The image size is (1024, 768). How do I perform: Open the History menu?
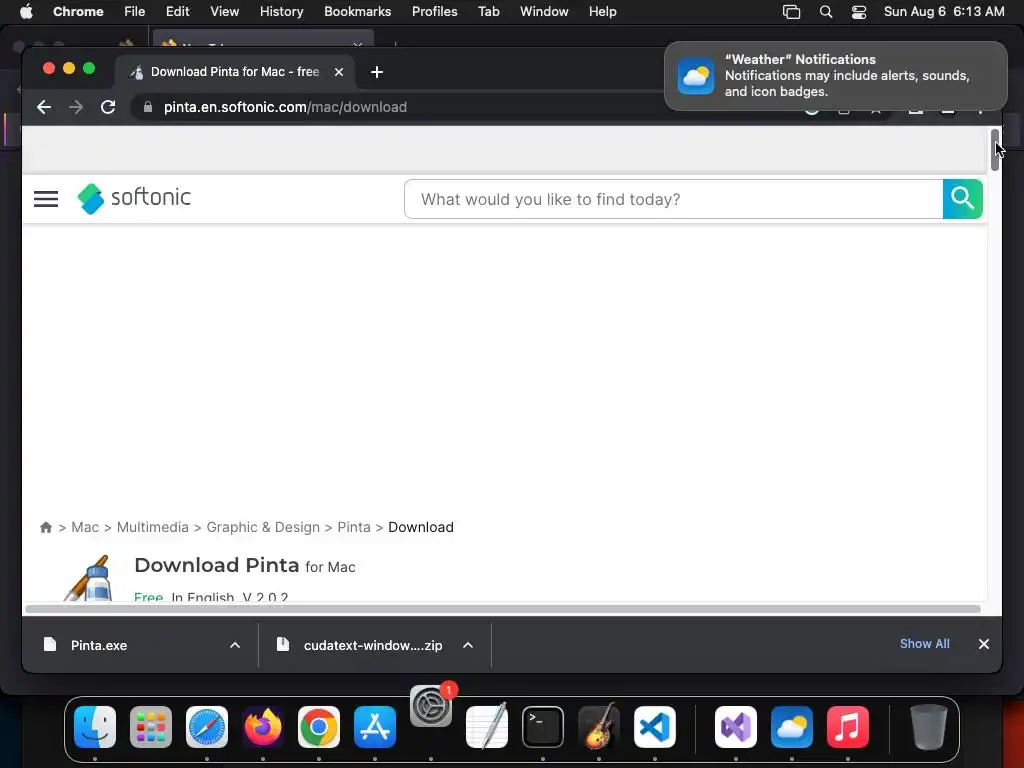click(x=281, y=12)
